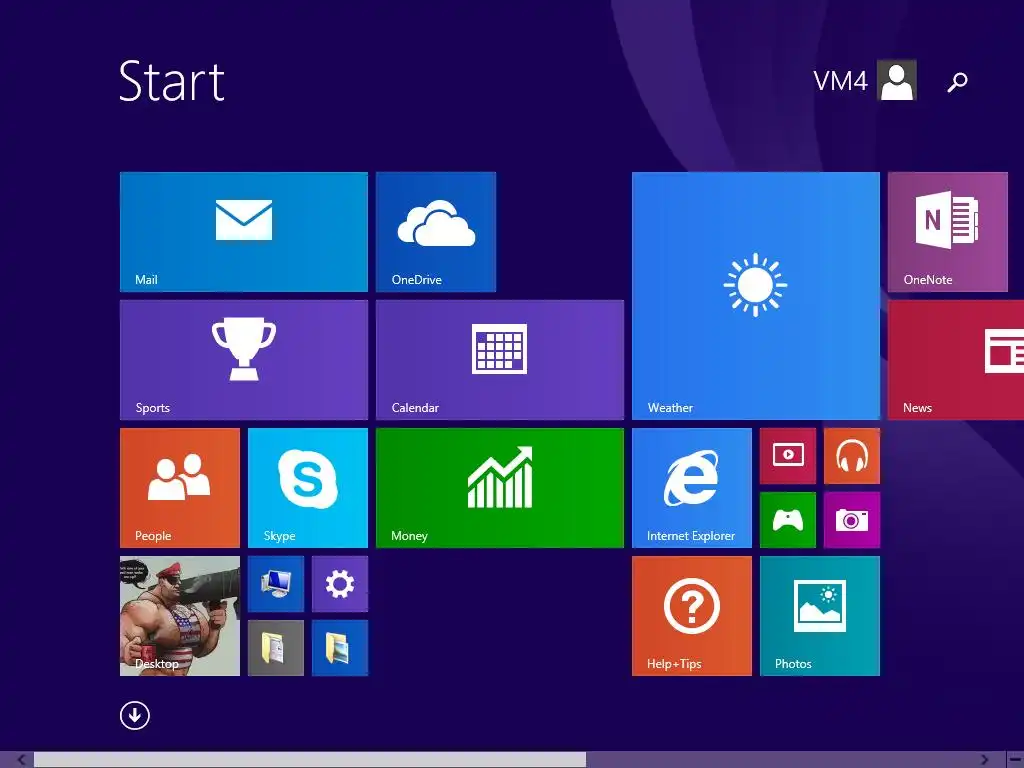
Task: Open the Documents folder tile
Action: click(x=276, y=648)
